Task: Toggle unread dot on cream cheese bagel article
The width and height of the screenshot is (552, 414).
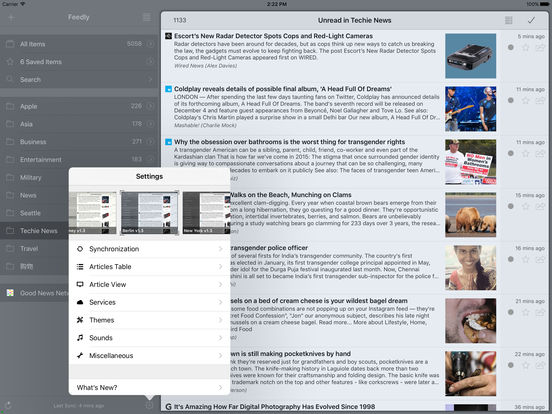Action: coord(511,312)
